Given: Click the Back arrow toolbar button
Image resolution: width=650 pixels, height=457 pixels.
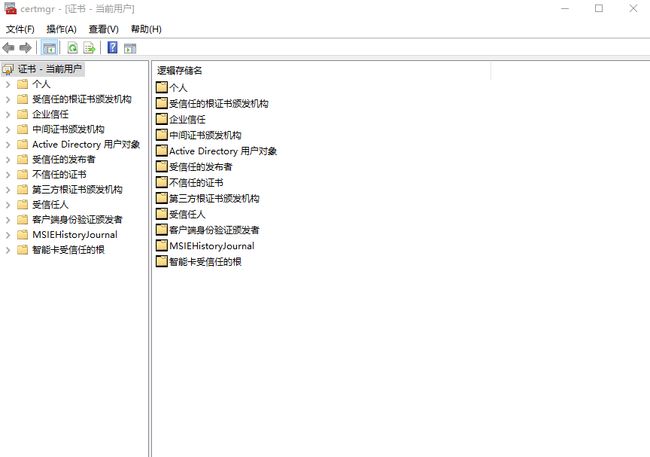Looking at the screenshot, I should point(8,48).
